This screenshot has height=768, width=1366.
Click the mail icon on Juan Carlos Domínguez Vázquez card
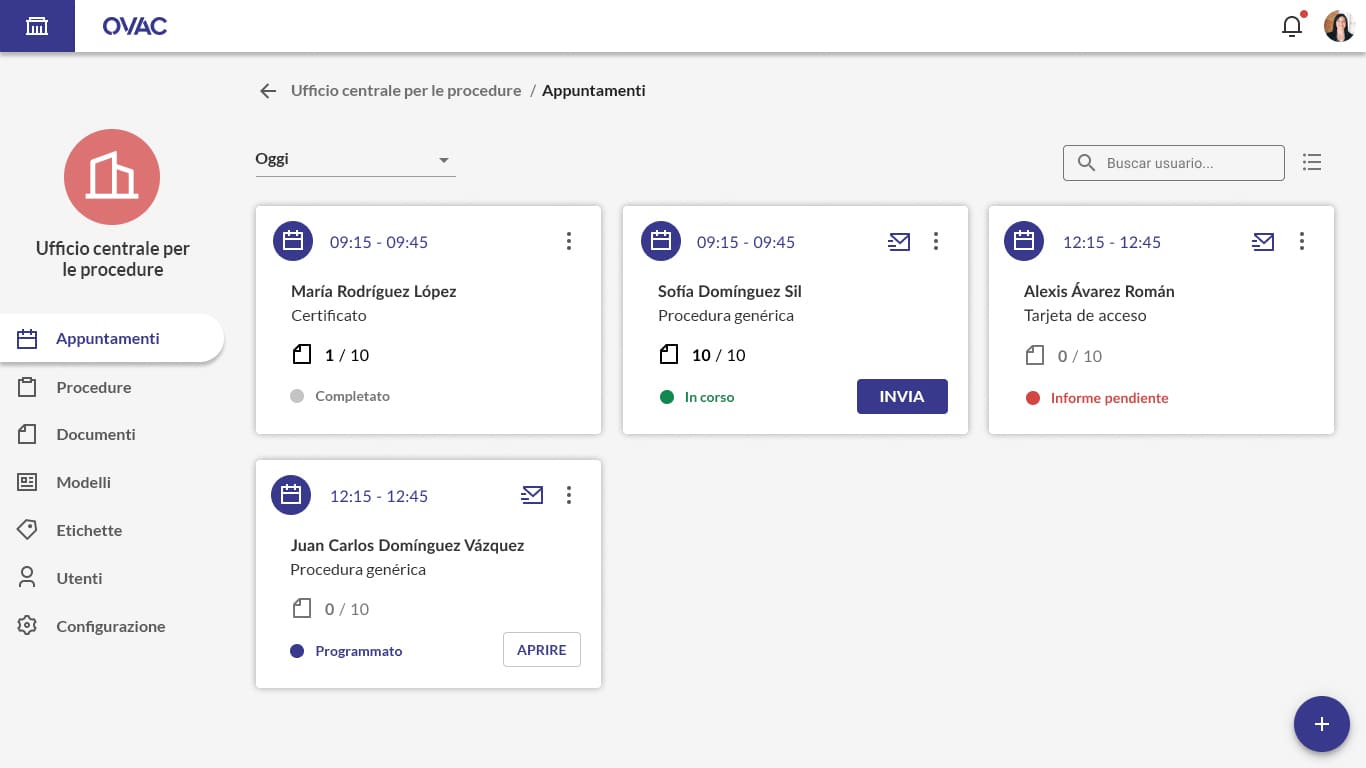click(x=532, y=495)
